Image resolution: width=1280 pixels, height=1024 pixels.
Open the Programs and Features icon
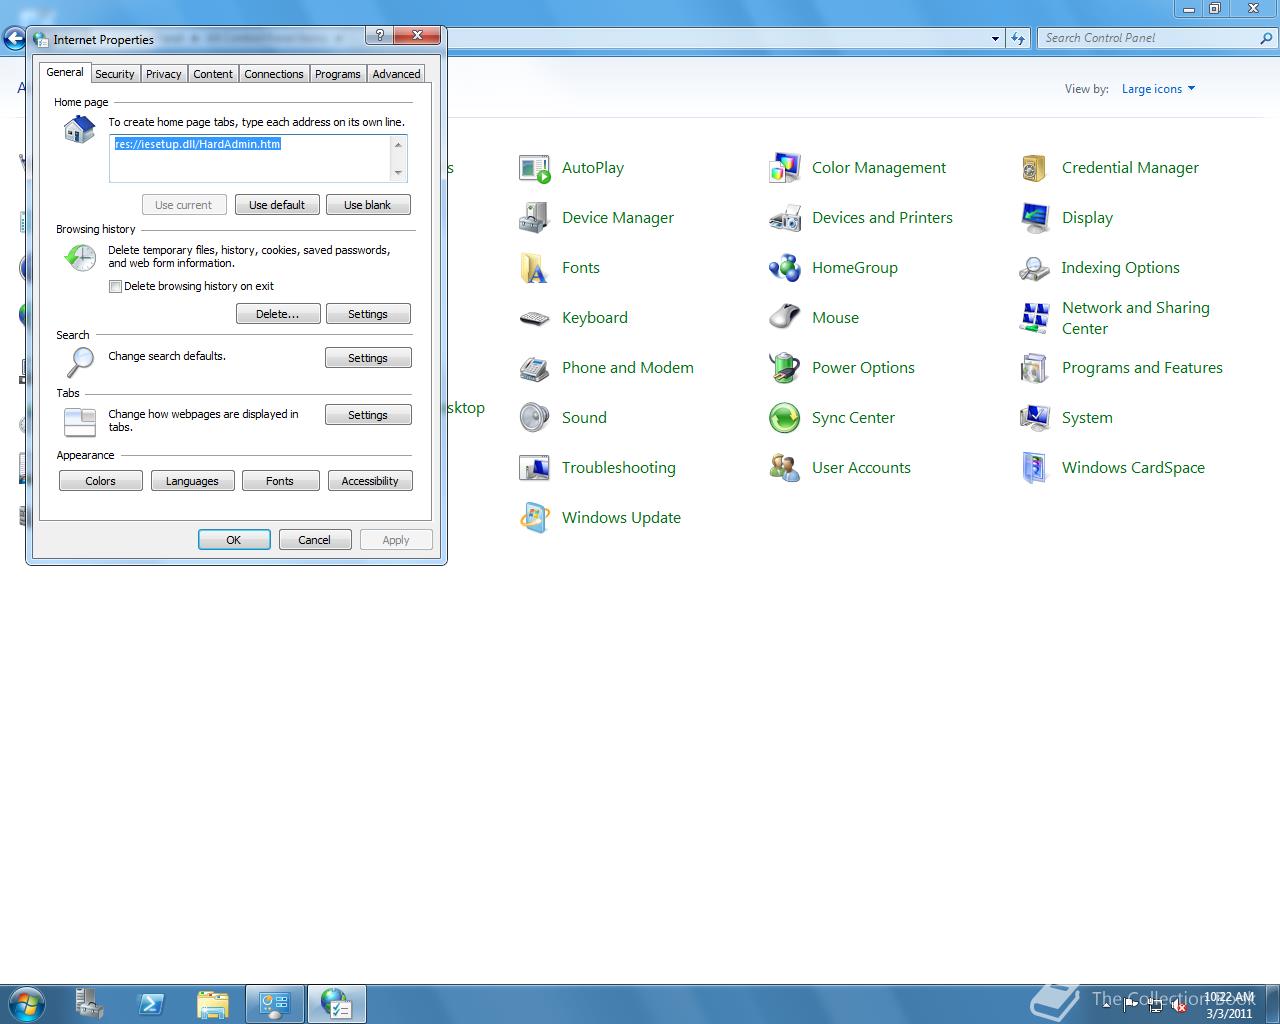[x=1035, y=368]
